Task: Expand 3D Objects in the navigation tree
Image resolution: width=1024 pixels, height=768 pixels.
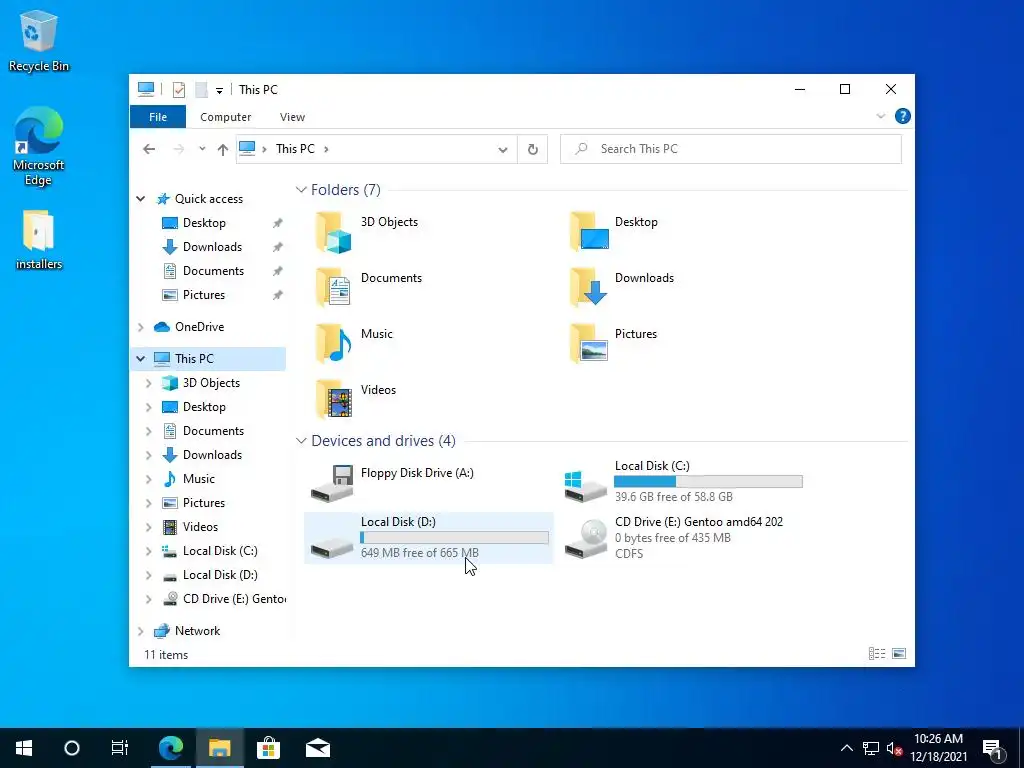Action: [x=149, y=383]
